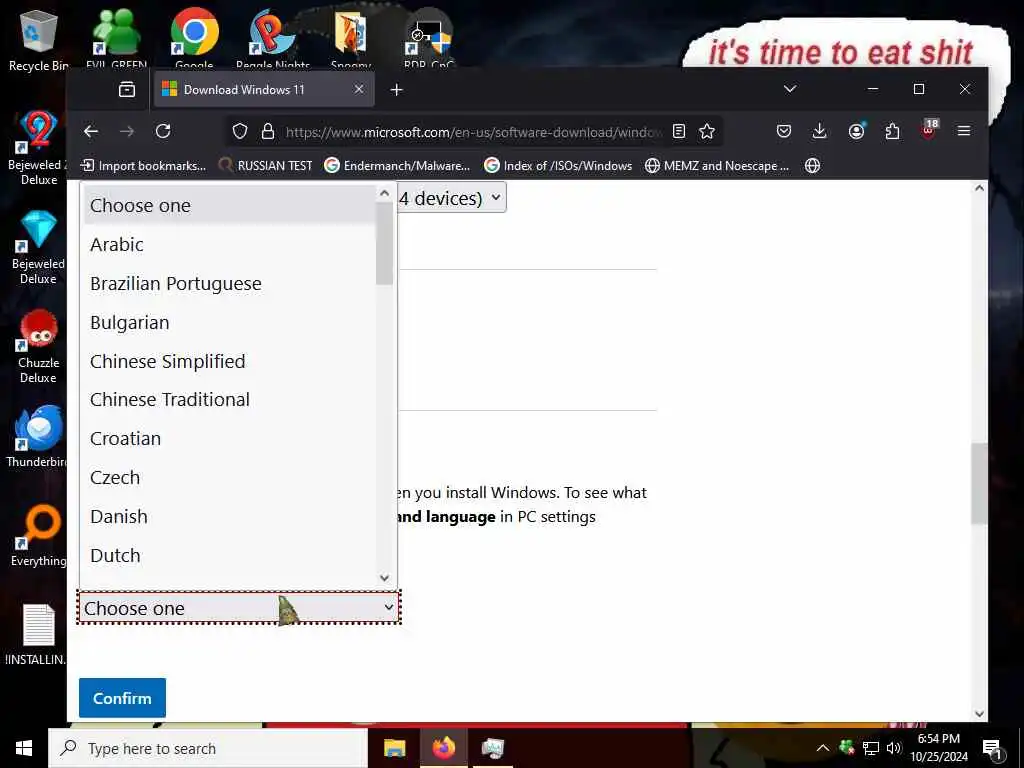Click the globe bookmark at toolbar end
Image resolution: width=1024 pixels, height=768 pixels.
coord(812,166)
